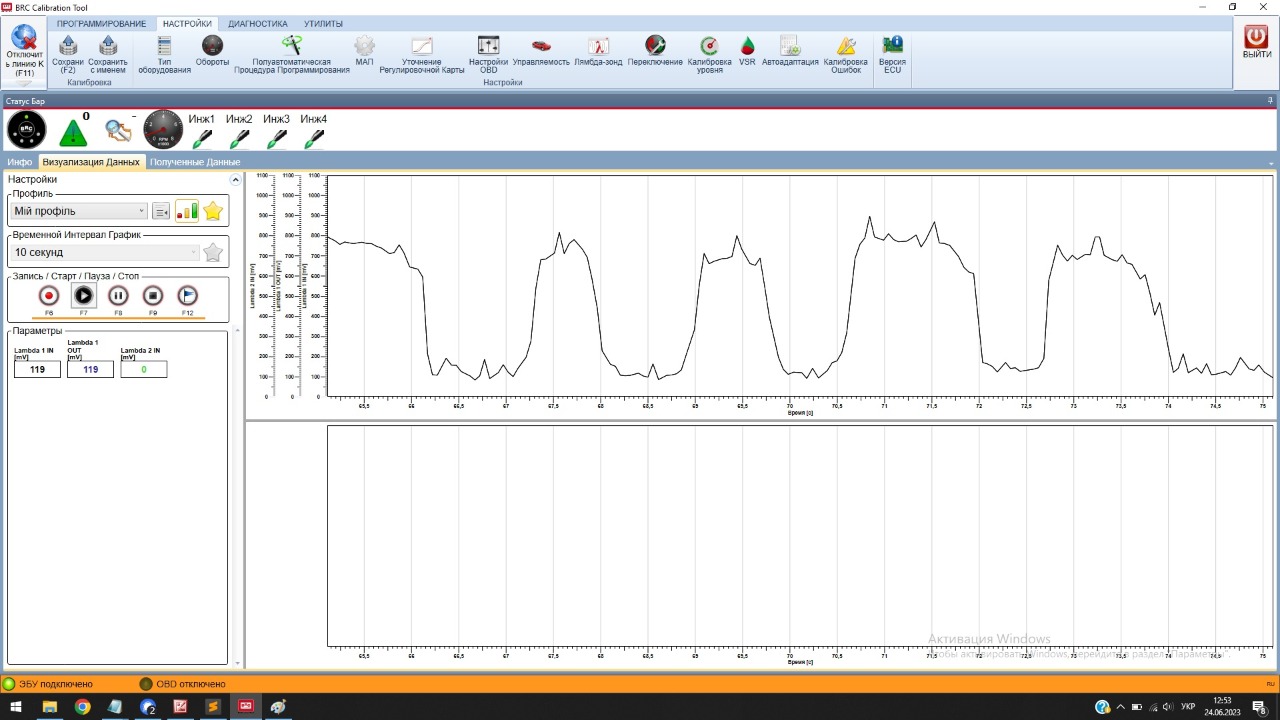Image resolution: width=1280 pixels, height=720 pixels.
Task: Click the Lambda 2 IN value field
Action: (x=143, y=369)
